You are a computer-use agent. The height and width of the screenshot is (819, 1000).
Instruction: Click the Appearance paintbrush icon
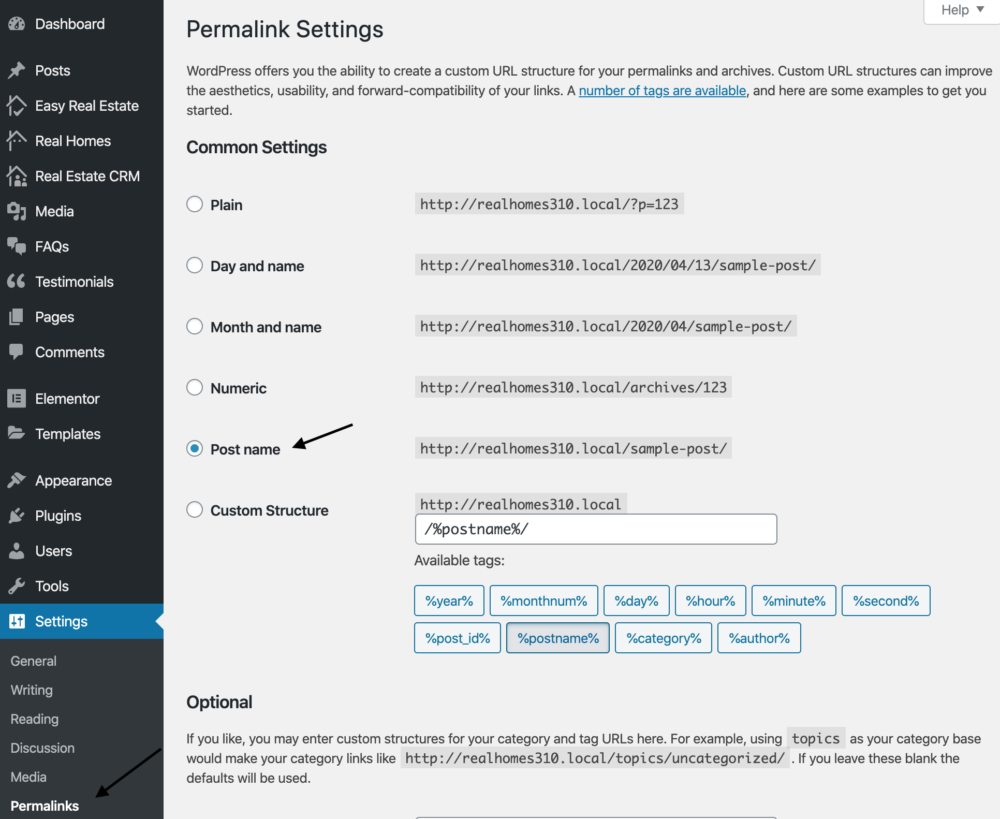pyautogui.click(x=17, y=480)
